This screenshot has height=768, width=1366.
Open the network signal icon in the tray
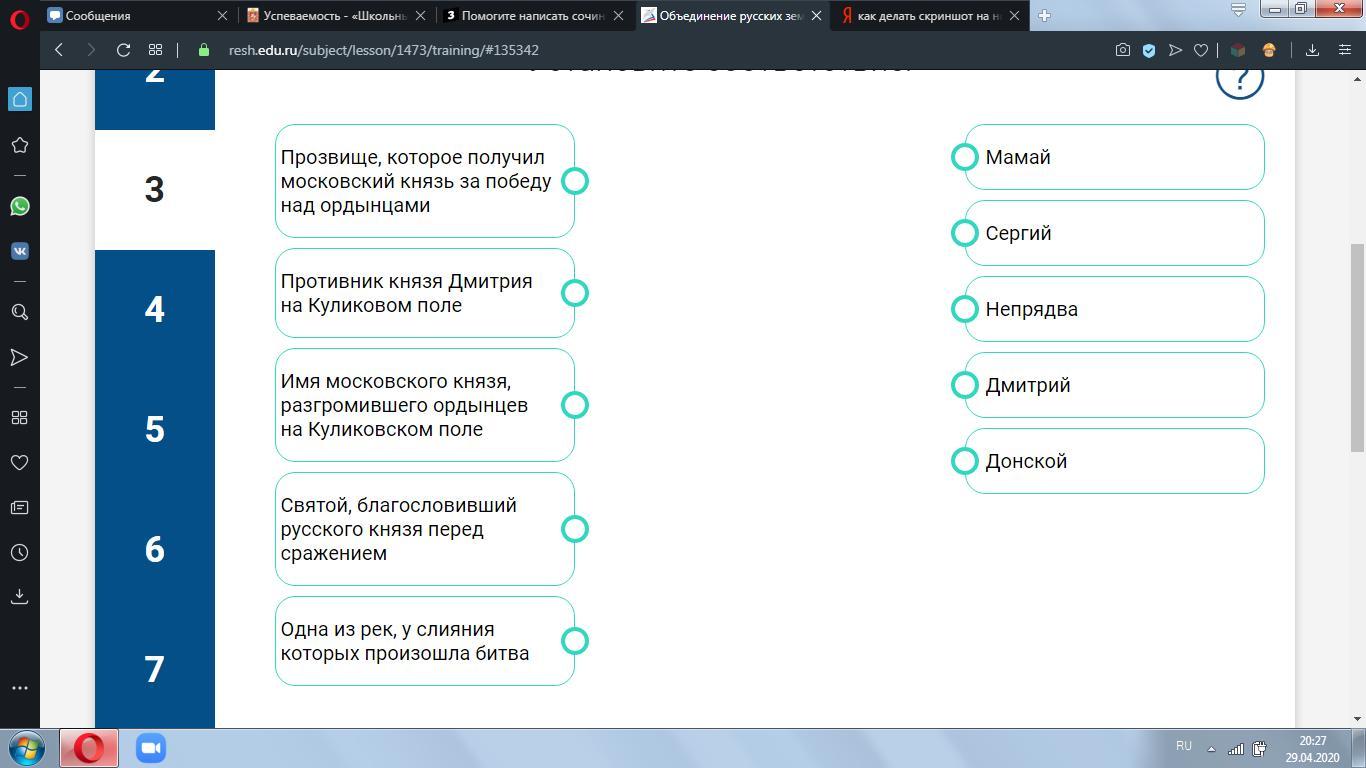1236,748
